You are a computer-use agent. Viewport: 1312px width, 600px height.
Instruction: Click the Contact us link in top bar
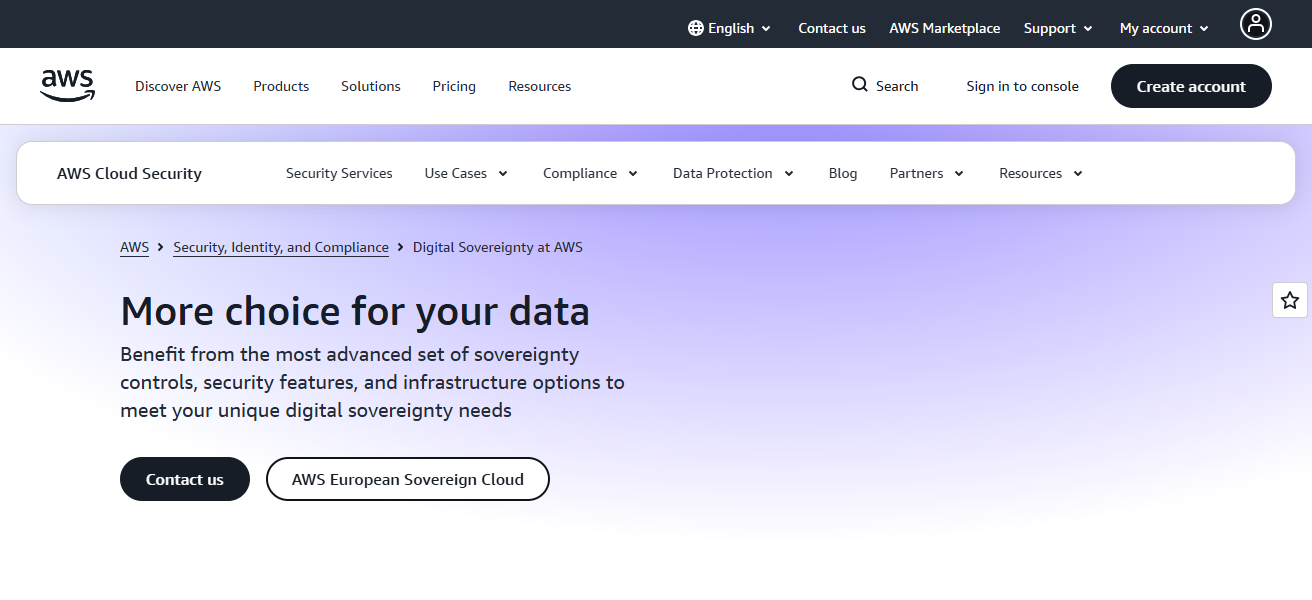pos(831,28)
